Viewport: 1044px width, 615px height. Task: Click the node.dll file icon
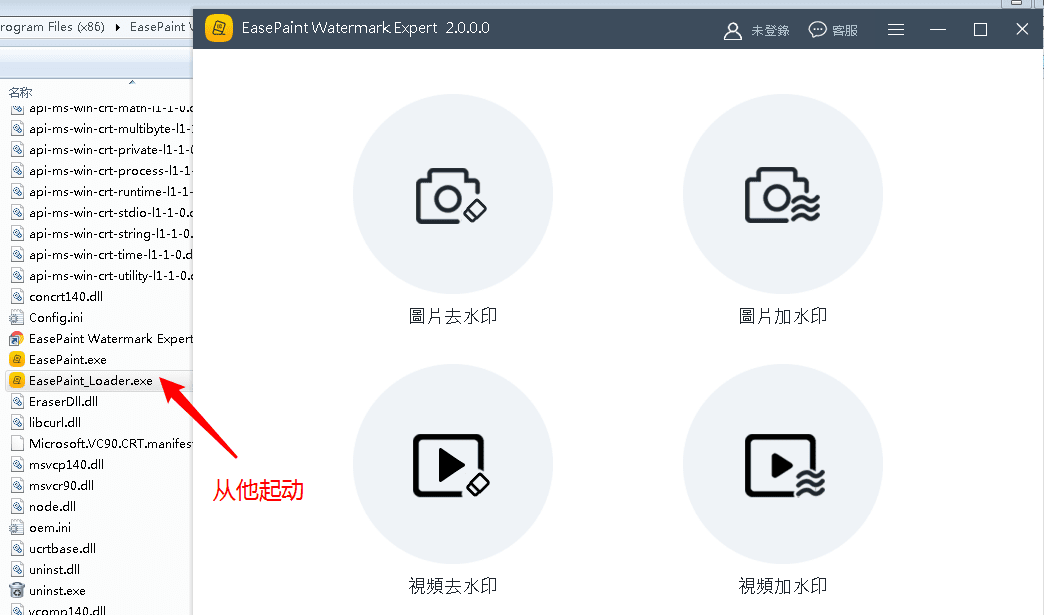point(17,507)
